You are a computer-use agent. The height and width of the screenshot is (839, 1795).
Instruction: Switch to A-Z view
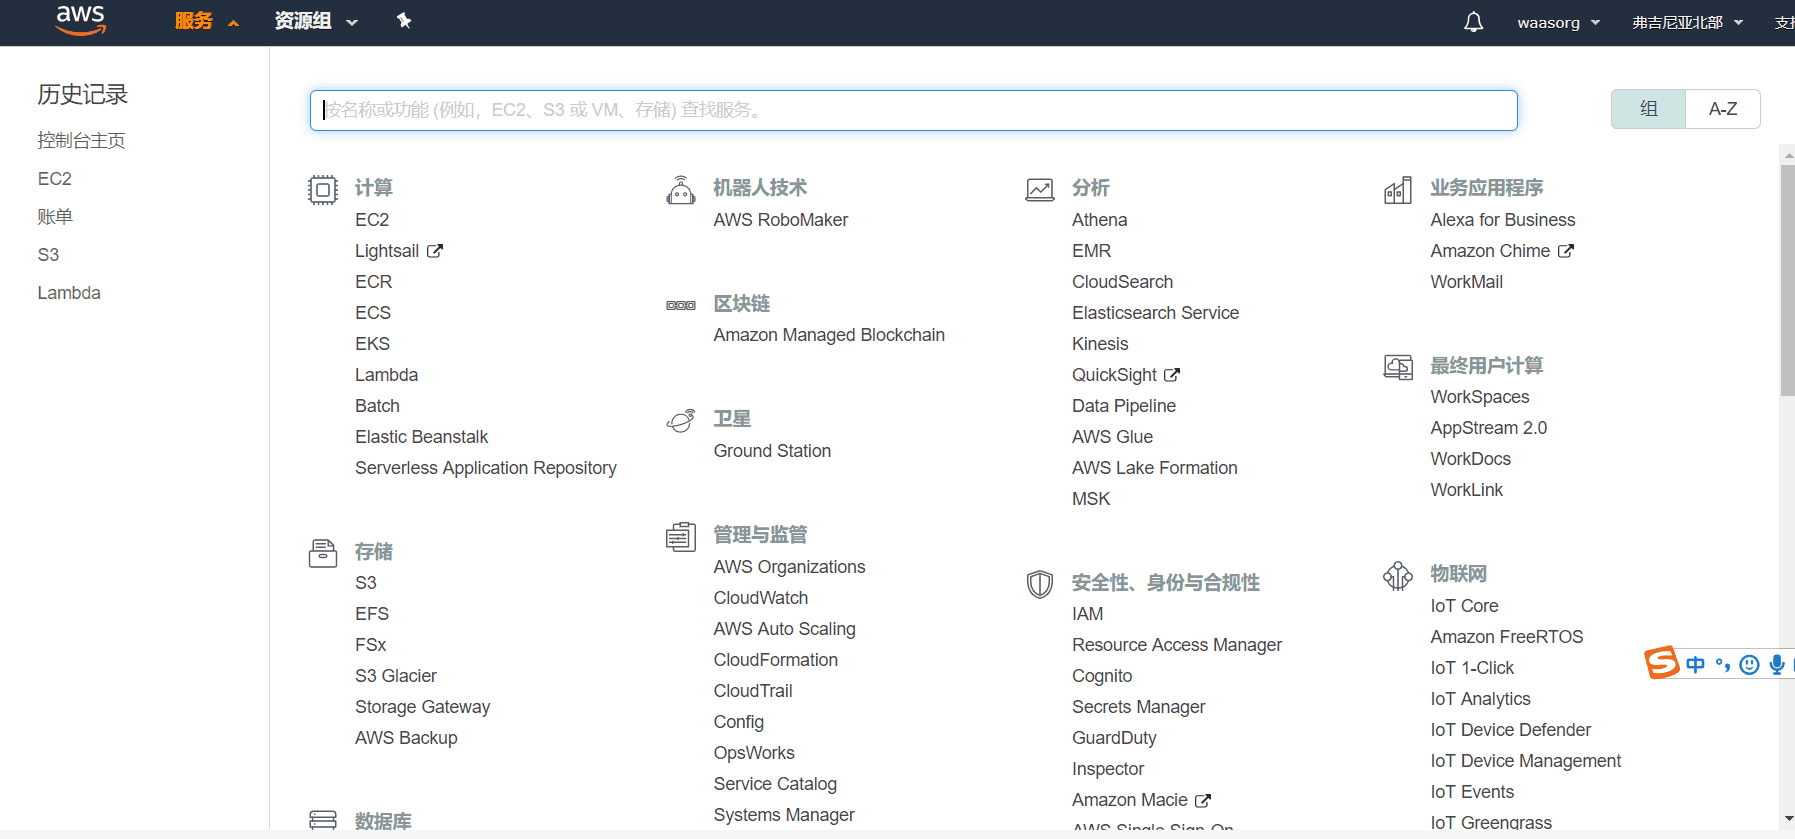pos(1723,109)
